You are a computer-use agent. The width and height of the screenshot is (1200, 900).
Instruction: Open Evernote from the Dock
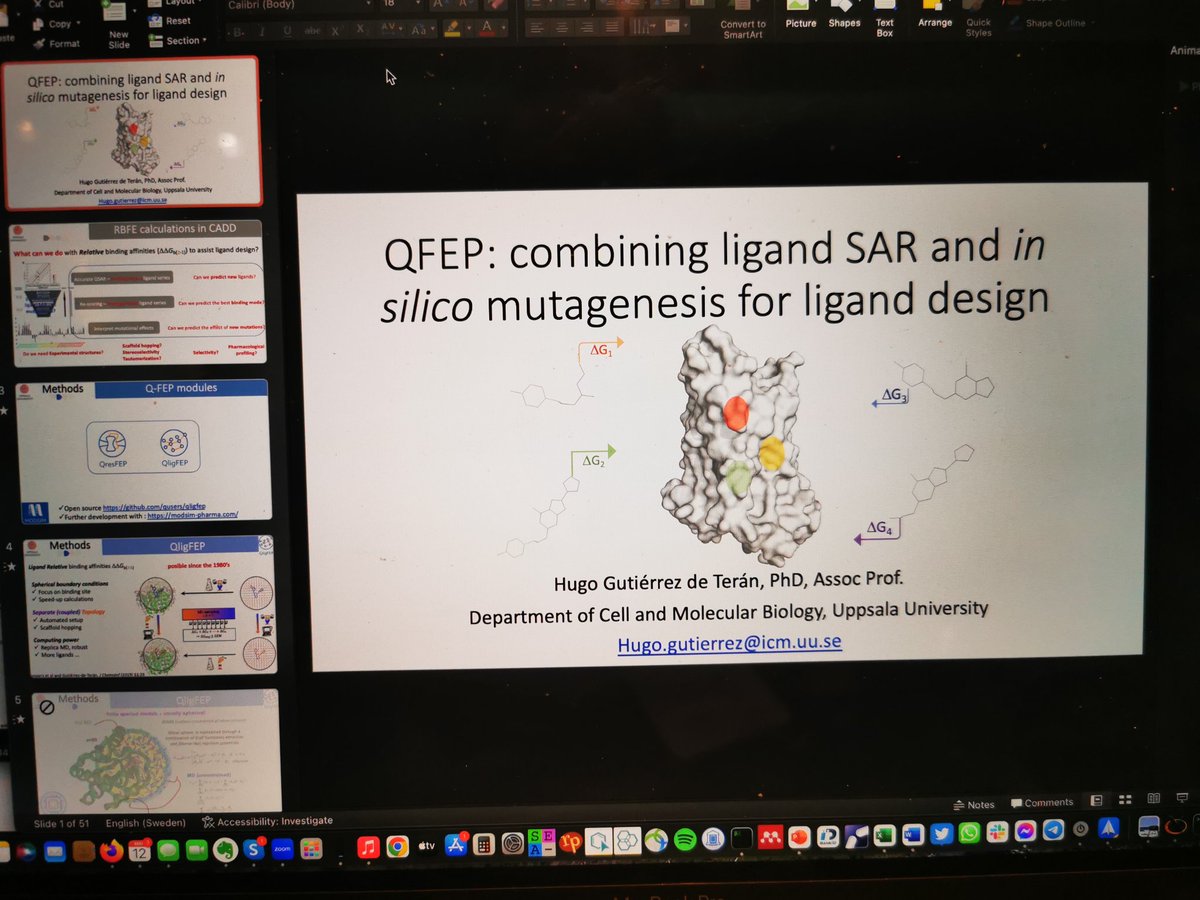click(x=224, y=849)
